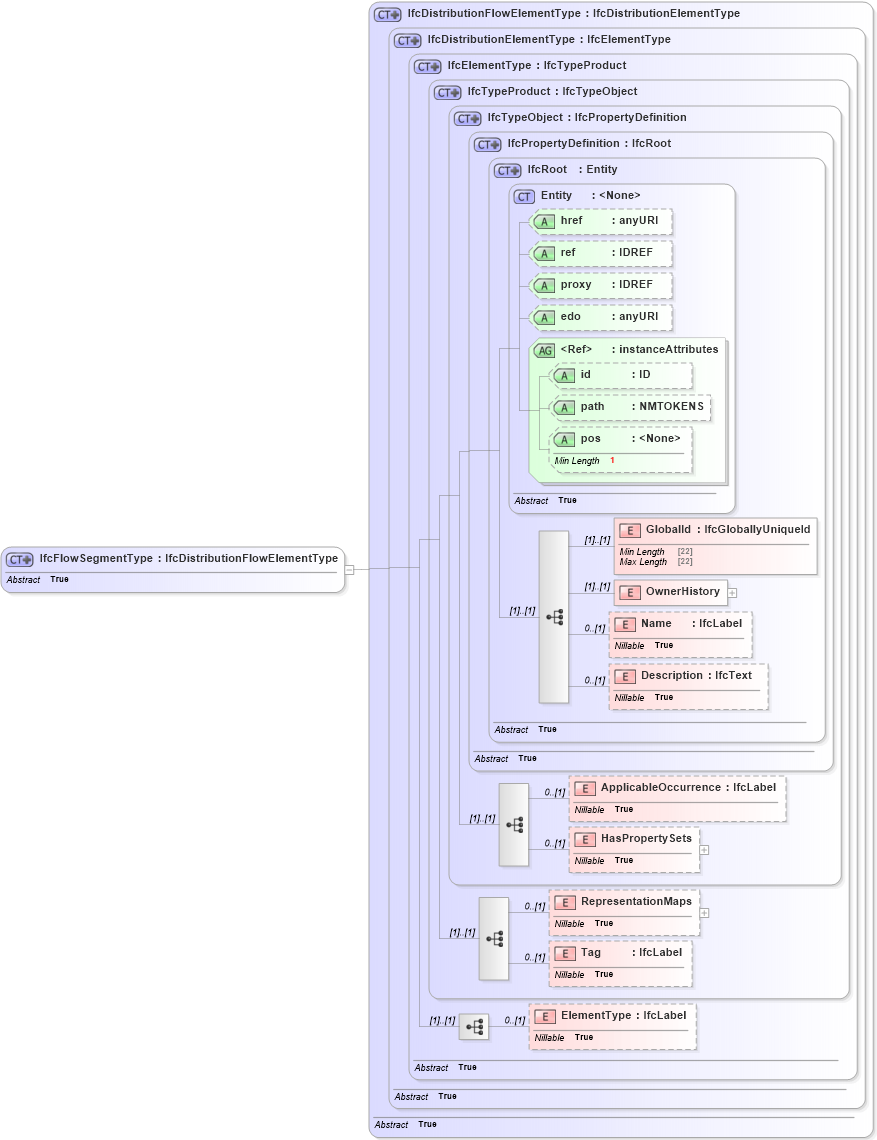
Task: Click the instanceAttributes attribute group icon
Action: pos(546,350)
